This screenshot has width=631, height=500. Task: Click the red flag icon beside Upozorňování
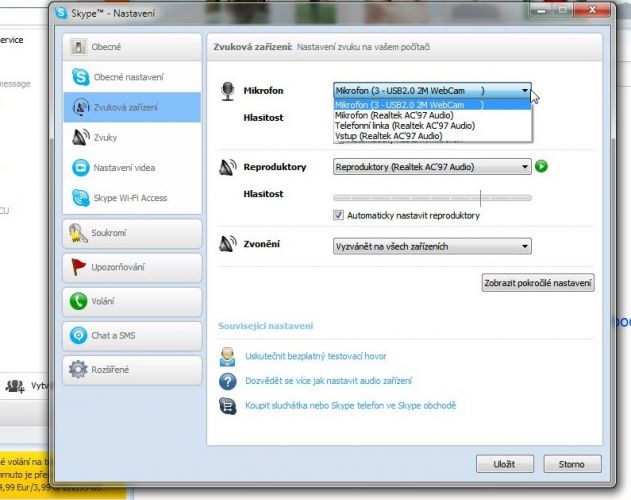[x=78, y=267]
